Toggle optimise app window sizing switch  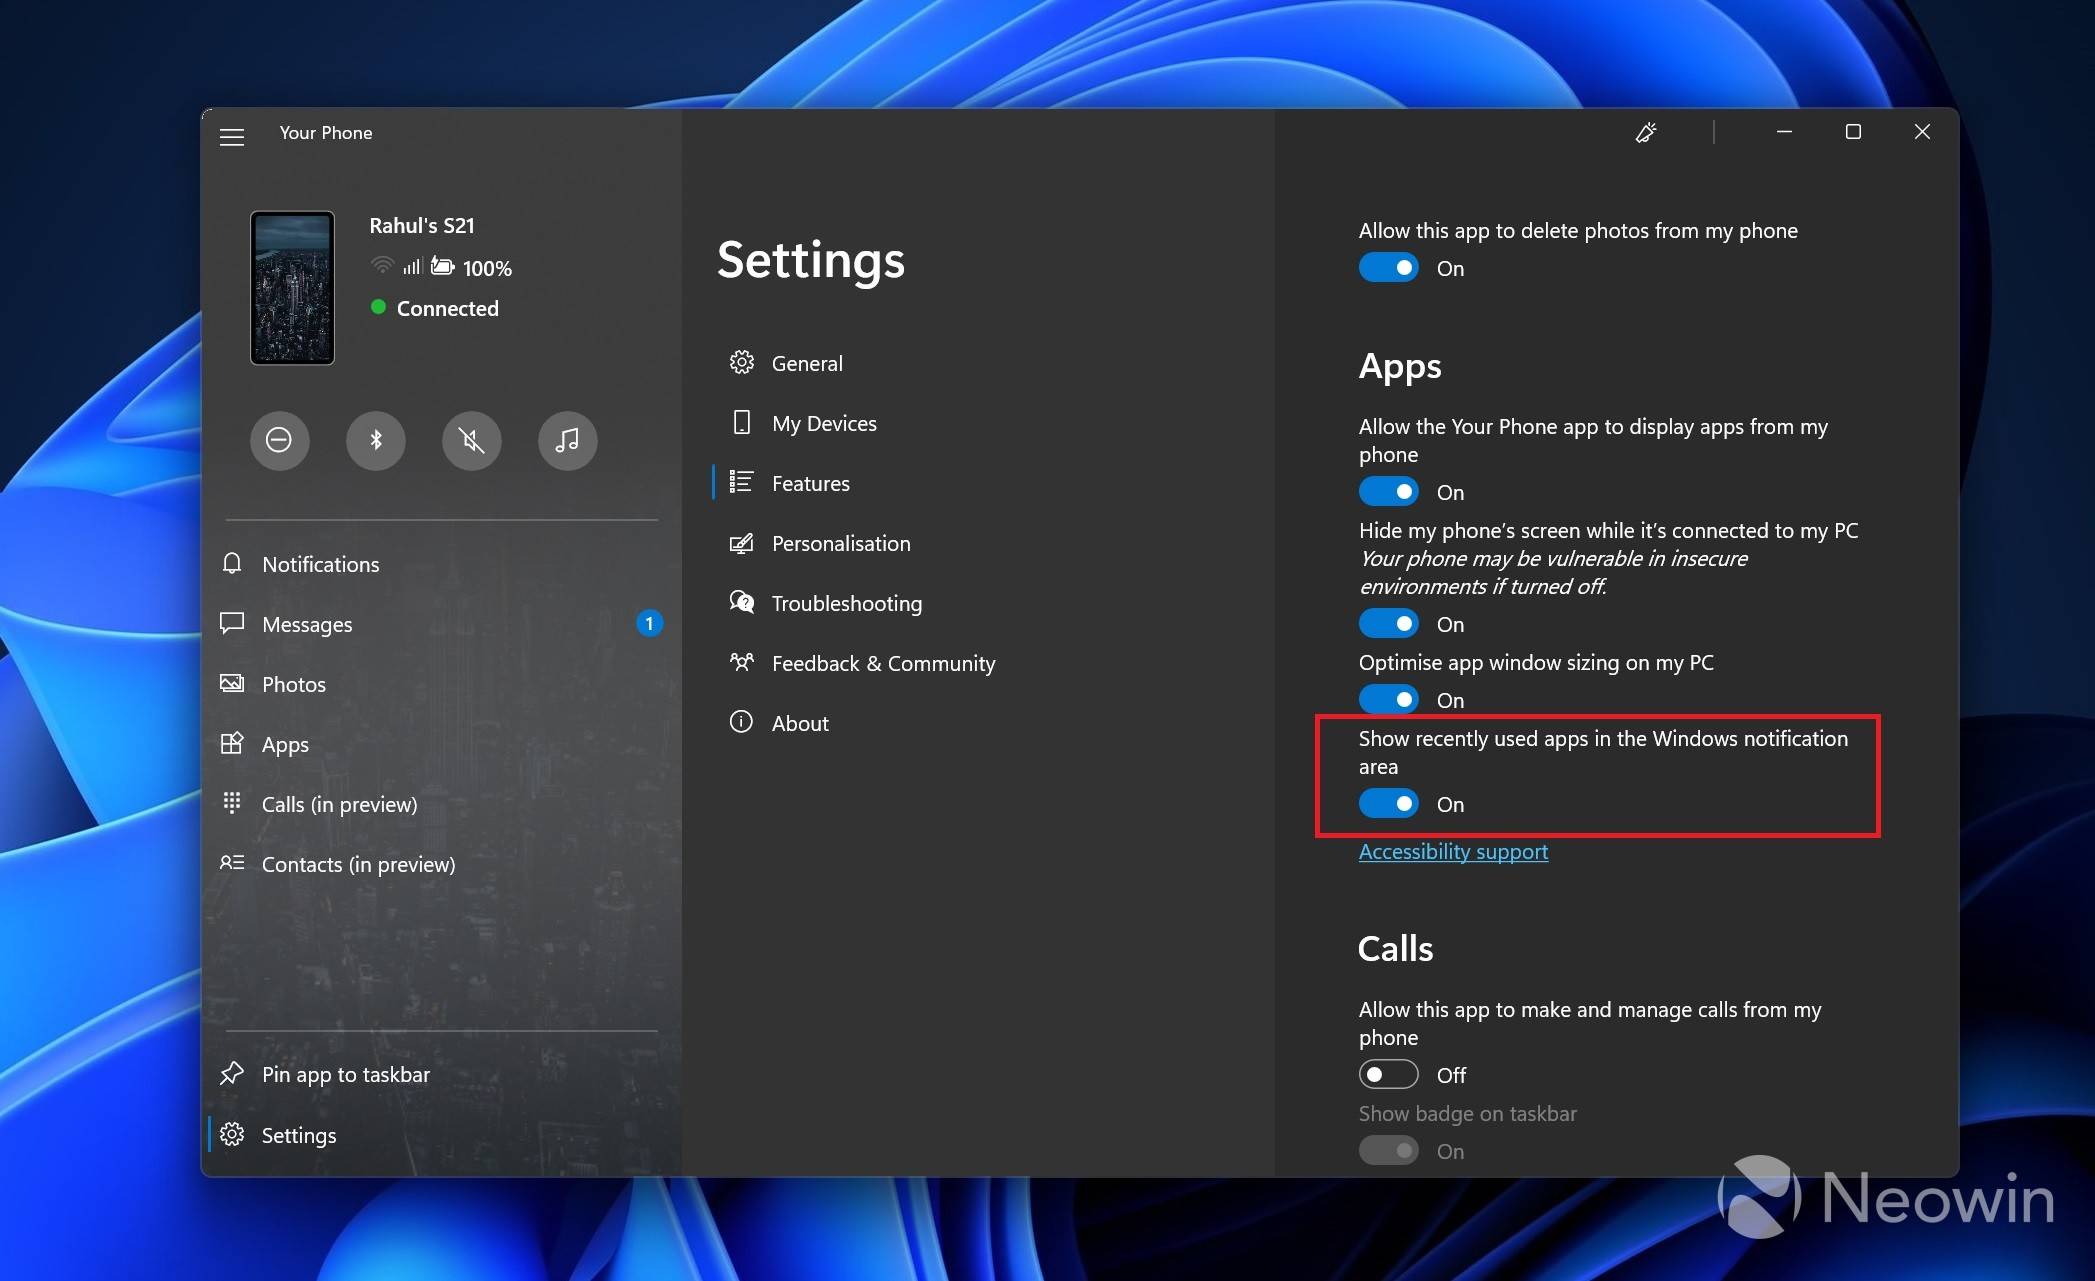[x=1388, y=700]
